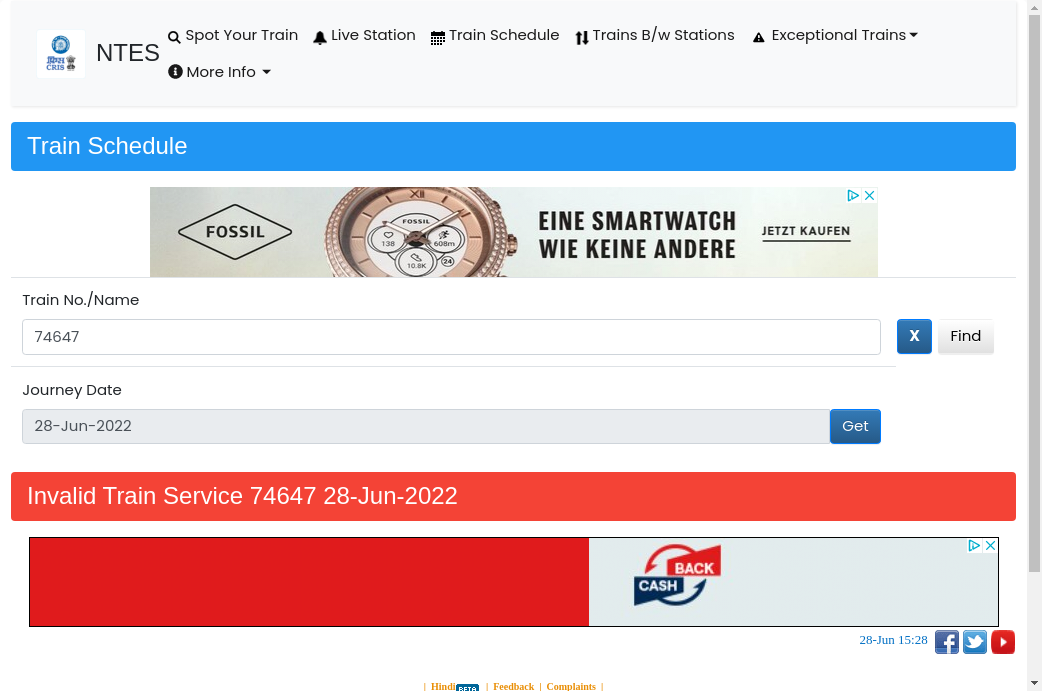Click the NTES brand title
1042x691 pixels.
[128, 53]
